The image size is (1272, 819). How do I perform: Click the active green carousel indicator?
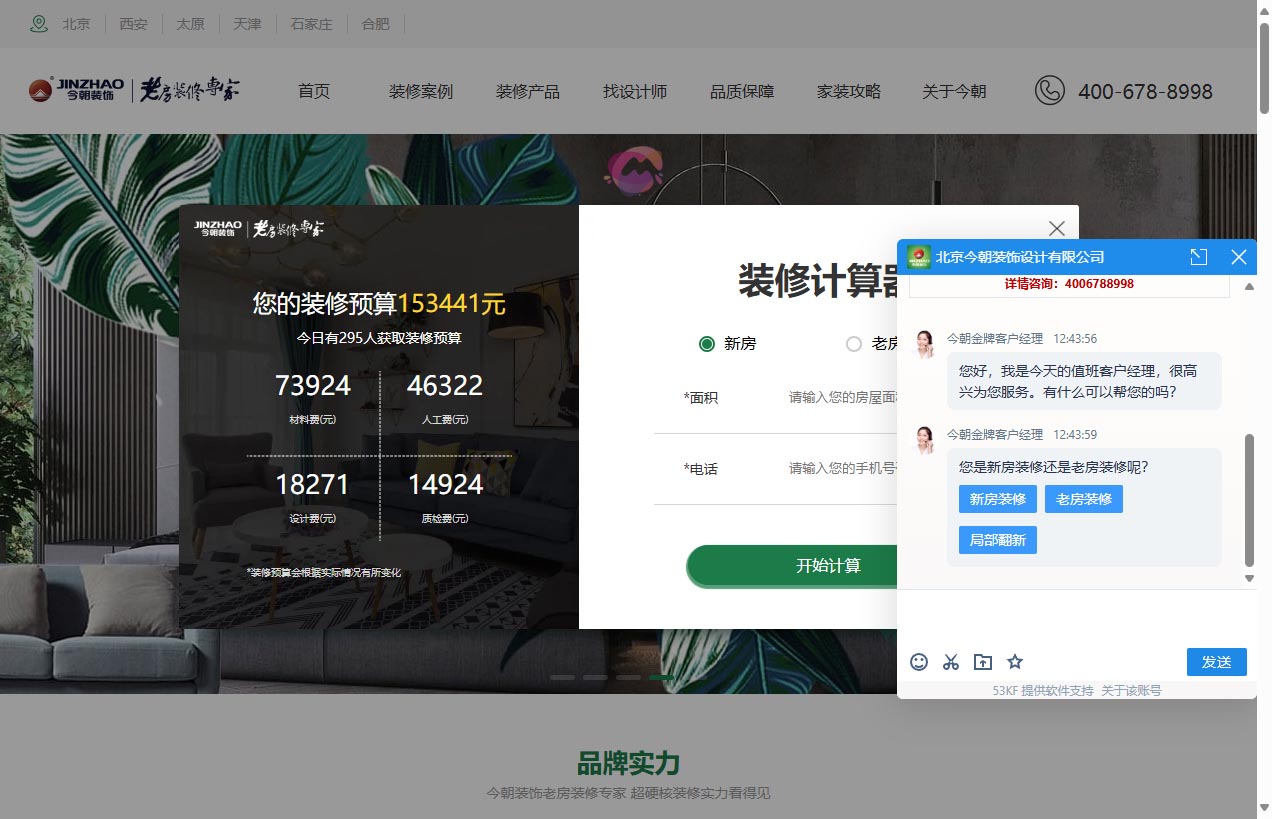661,678
